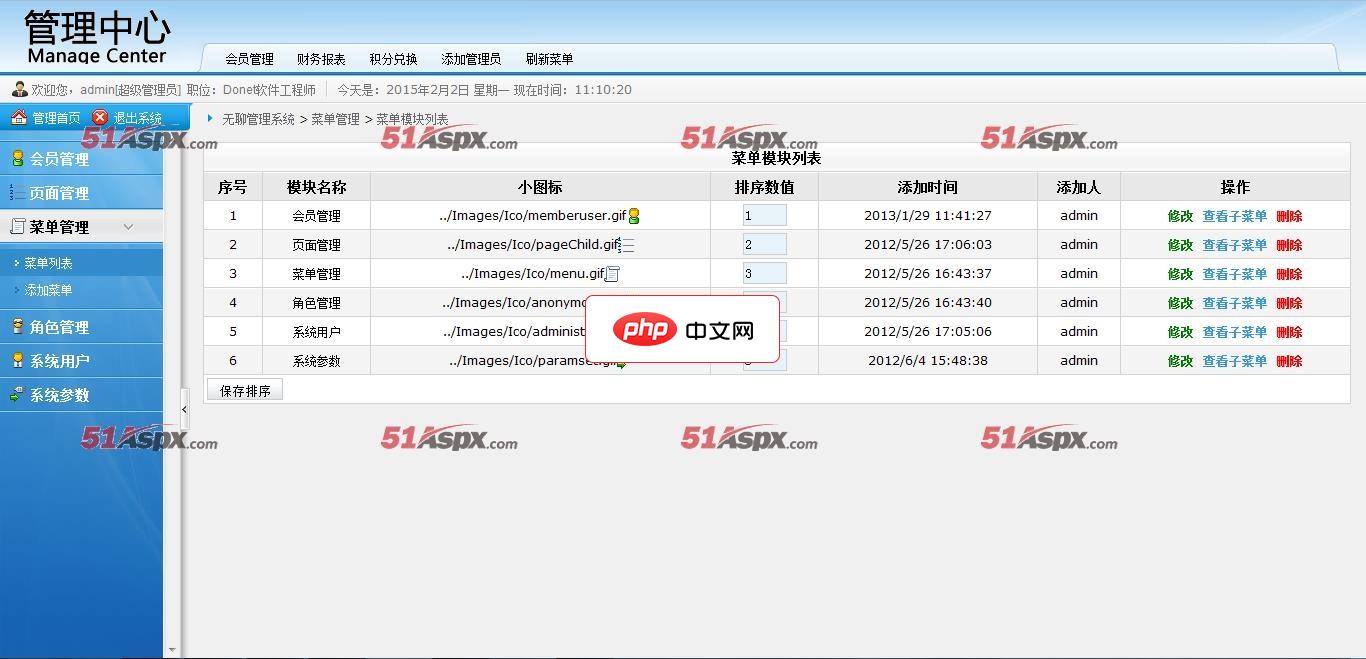Click the sort value field for 页面管理
The height and width of the screenshot is (659, 1366).
(764, 245)
